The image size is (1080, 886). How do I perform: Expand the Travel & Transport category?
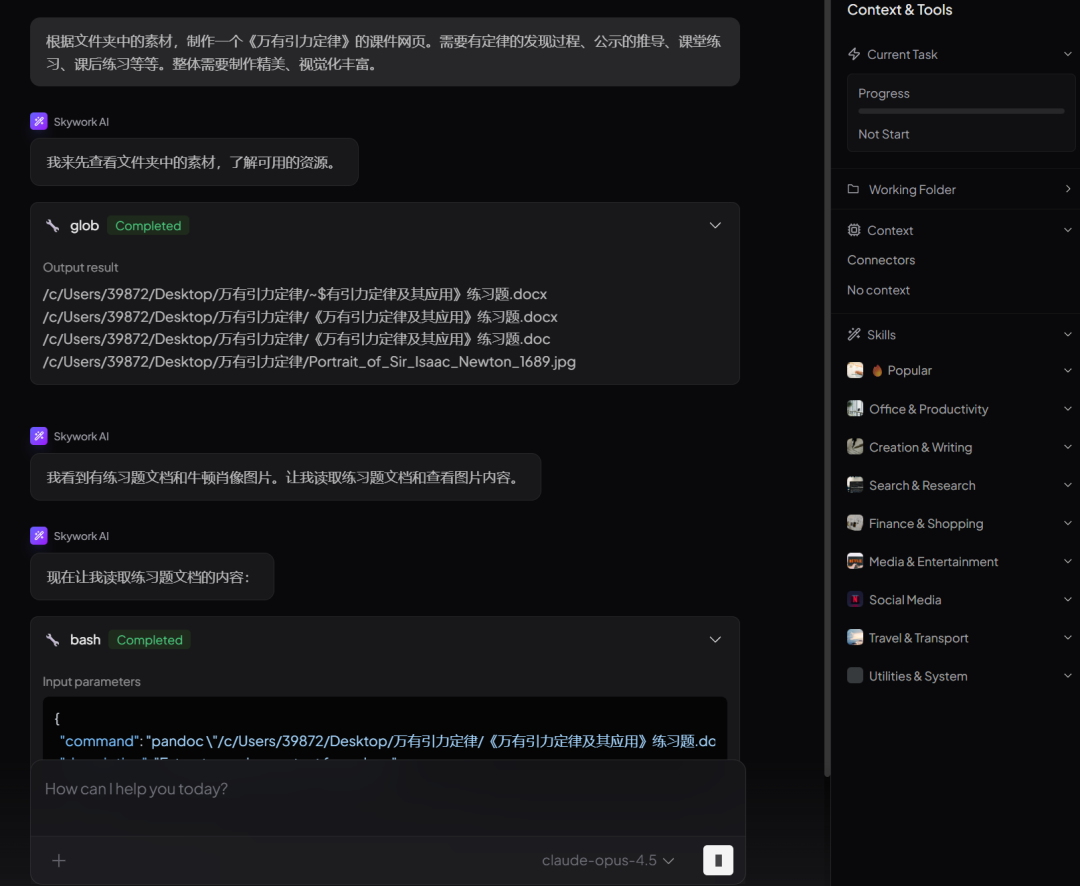(x=1067, y=638)
